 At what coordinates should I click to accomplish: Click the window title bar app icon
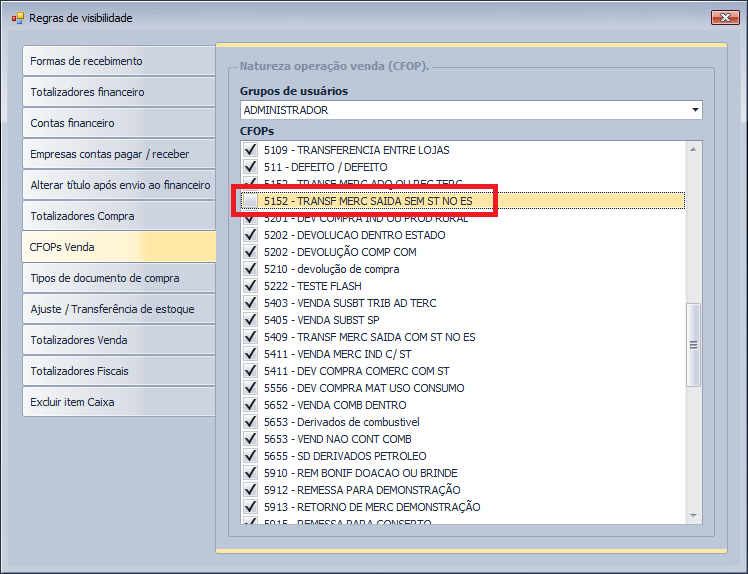tap(17, 18)
